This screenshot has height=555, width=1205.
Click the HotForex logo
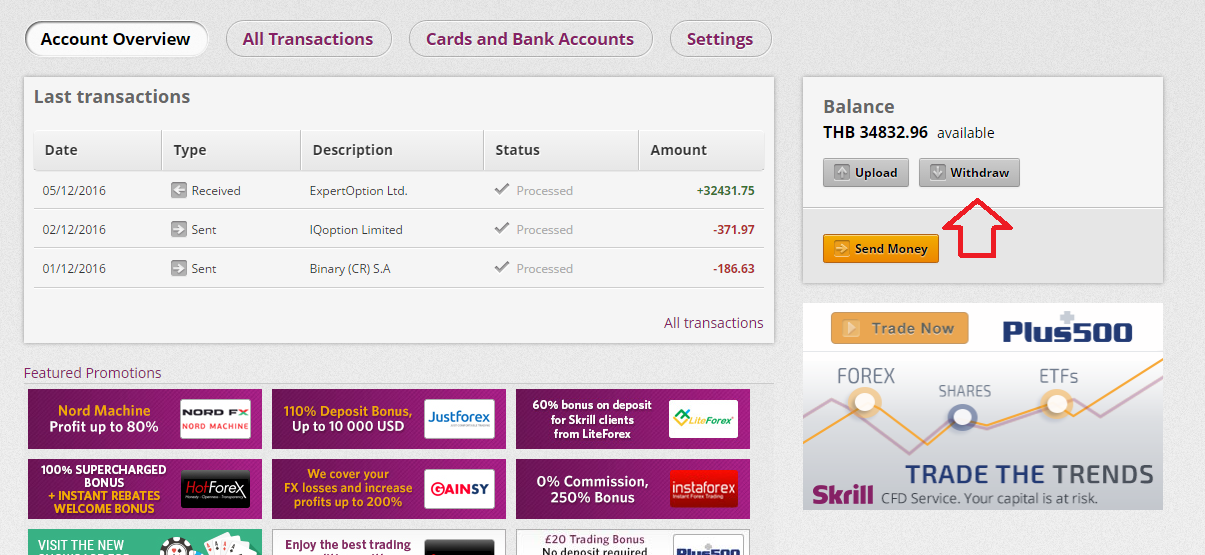pyautogui.click(x=214, y=489)
